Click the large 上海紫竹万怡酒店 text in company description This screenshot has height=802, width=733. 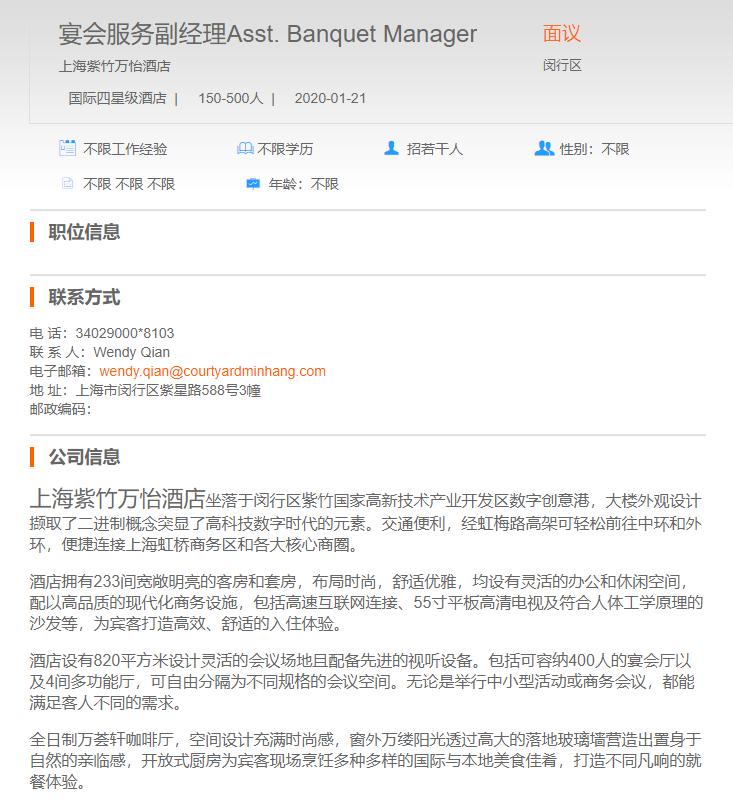point(118,499)
